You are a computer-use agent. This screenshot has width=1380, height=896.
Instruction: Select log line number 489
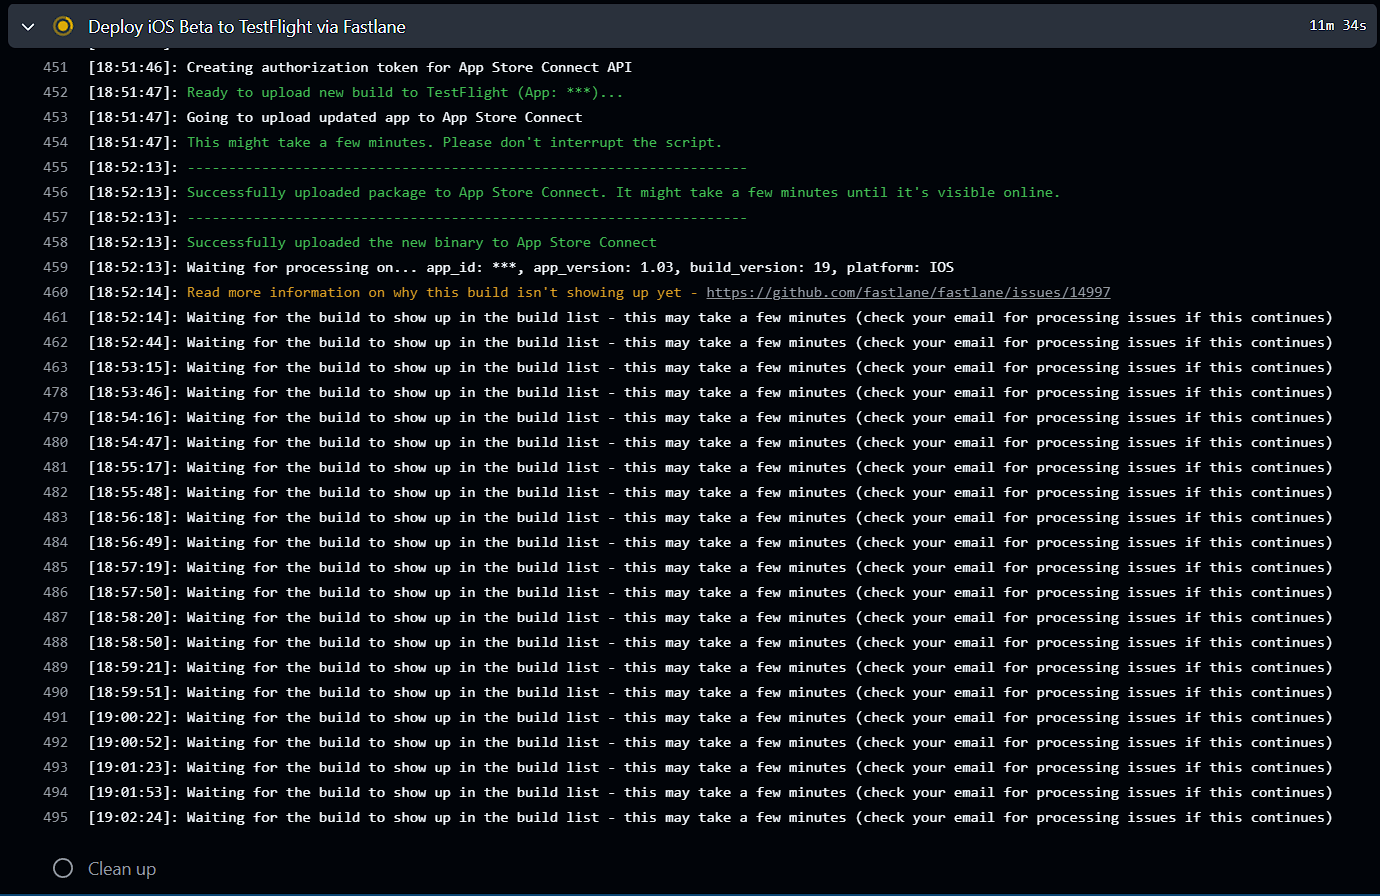pyautogui.click(x=56, y=667)
